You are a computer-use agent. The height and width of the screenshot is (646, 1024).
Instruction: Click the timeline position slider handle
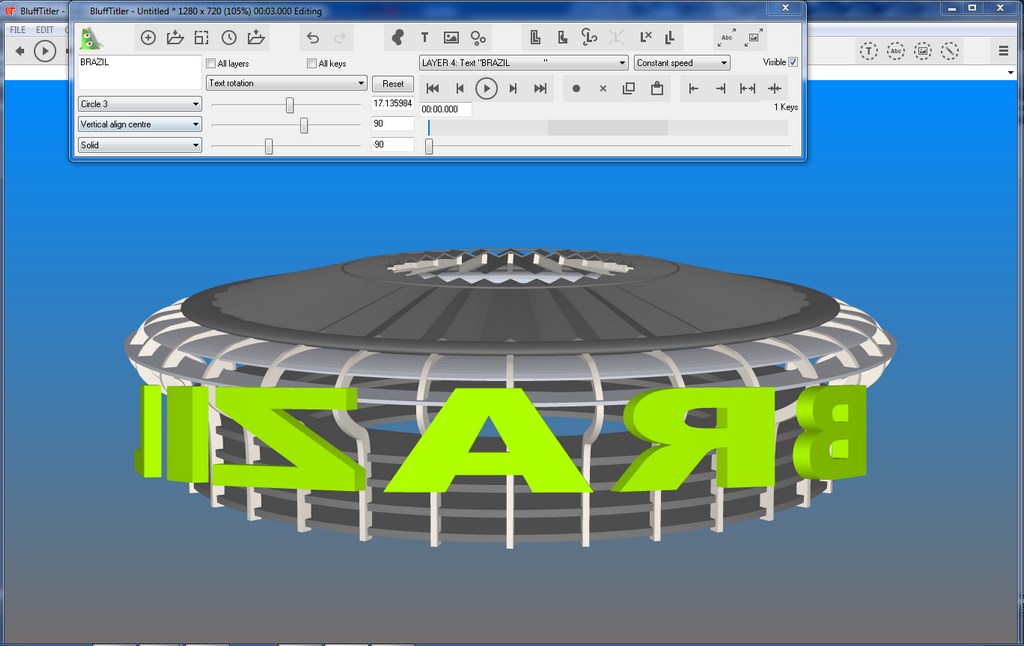[x=429, y=146]
